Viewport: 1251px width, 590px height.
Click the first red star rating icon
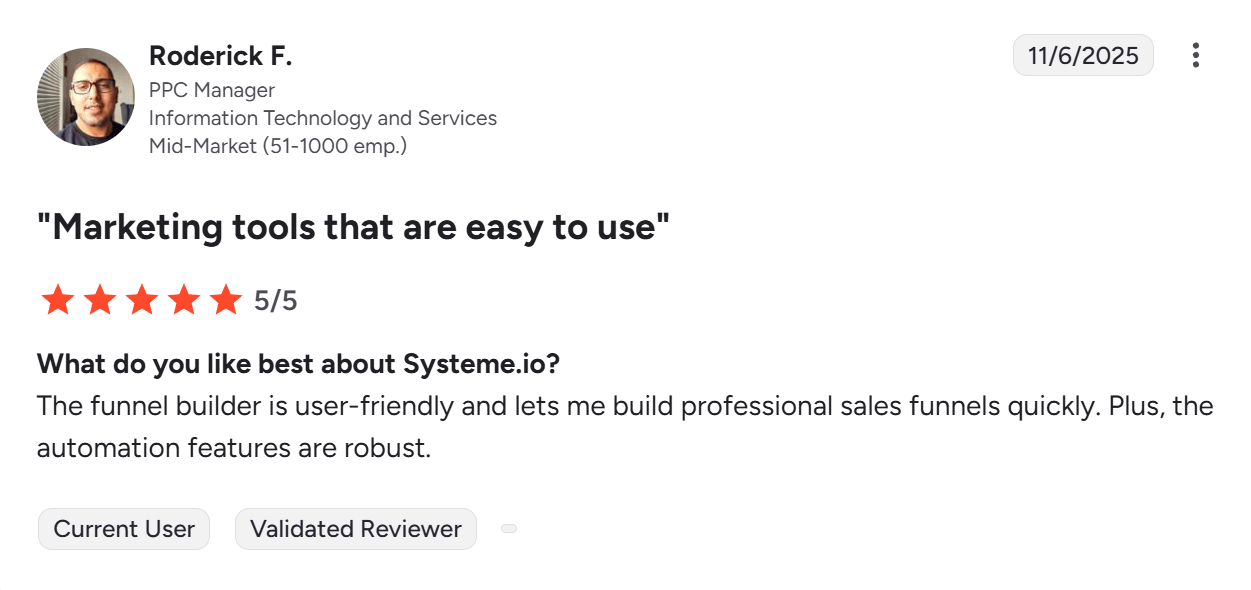(x=57, y=298)
